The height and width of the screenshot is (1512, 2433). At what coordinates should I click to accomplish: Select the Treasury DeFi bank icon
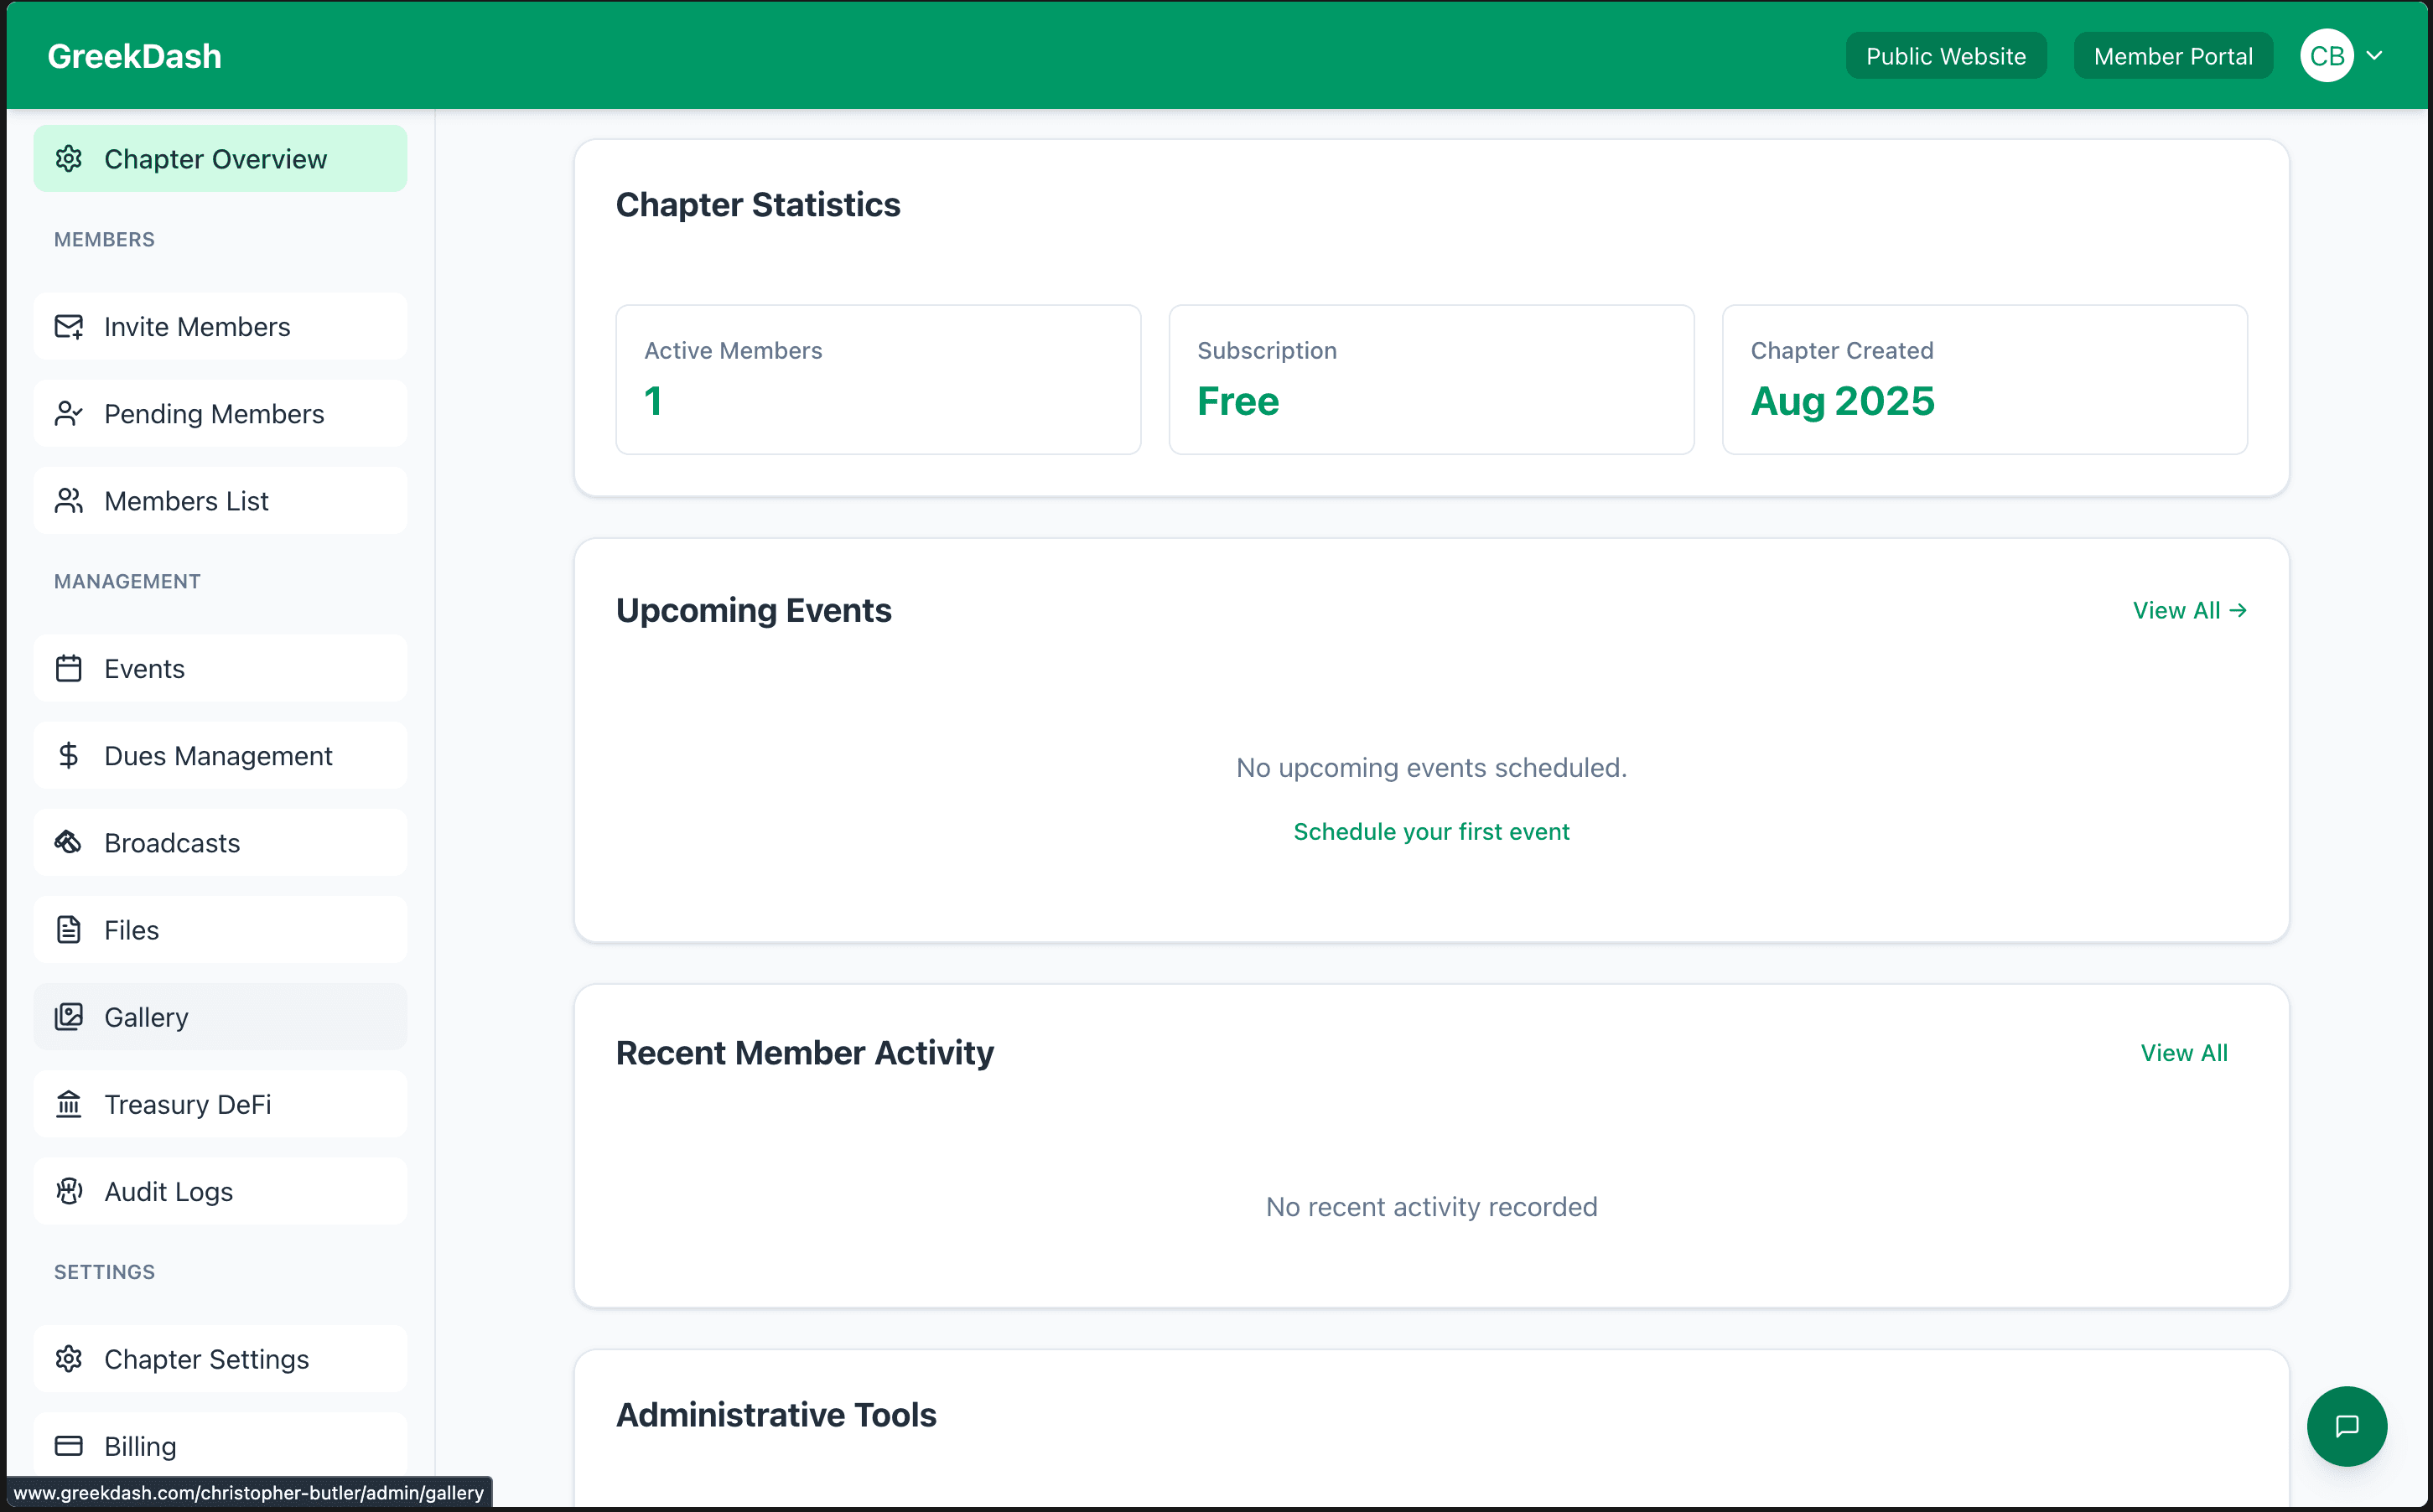[x=68, y=1104]
